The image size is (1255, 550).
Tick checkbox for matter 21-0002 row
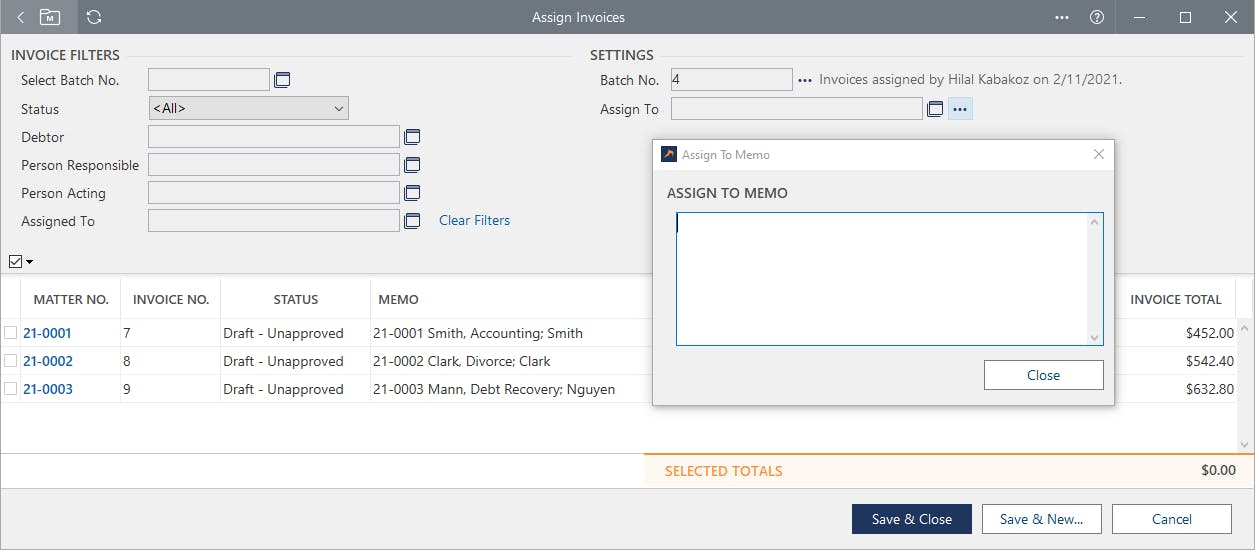[11, 361]
